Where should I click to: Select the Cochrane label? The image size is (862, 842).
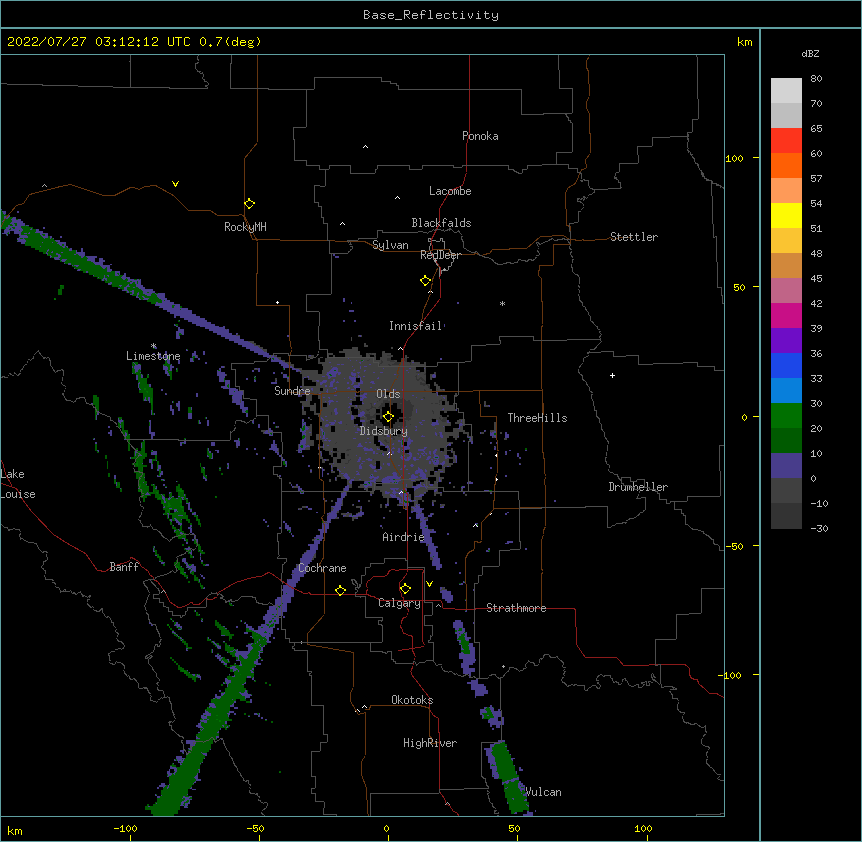pyautogui.click(x=322, y=568)
